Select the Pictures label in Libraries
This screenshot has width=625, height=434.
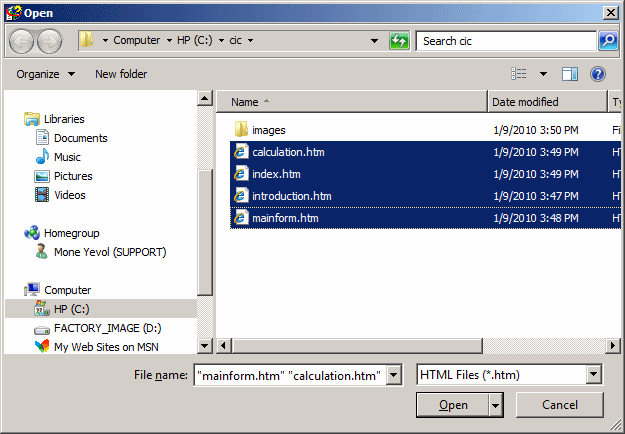coord(73,176)
